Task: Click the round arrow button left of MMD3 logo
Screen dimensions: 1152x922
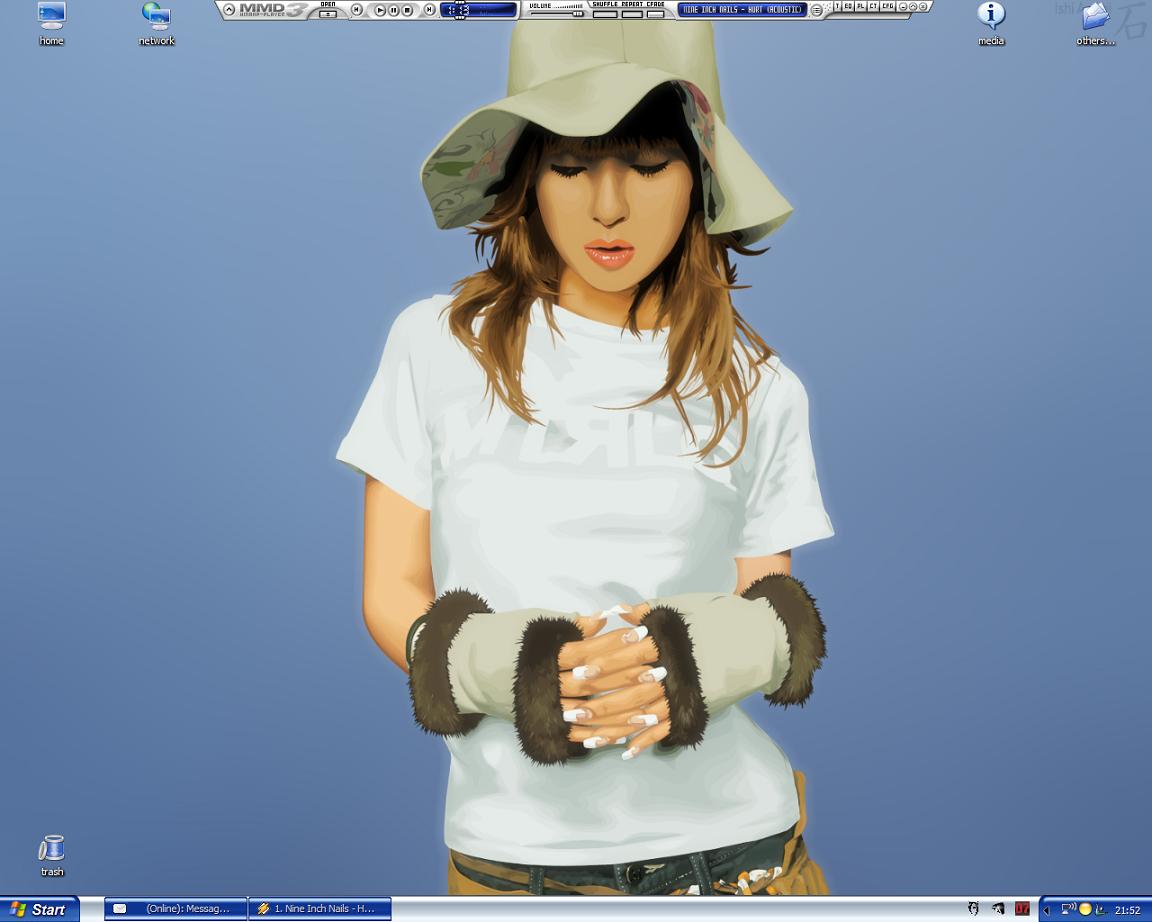Action: click(x=228, y=10)
